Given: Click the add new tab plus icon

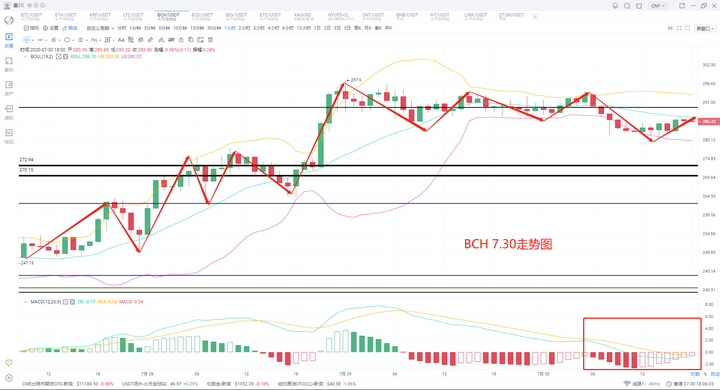Looking at the screenshot, I should click(535, 17).
